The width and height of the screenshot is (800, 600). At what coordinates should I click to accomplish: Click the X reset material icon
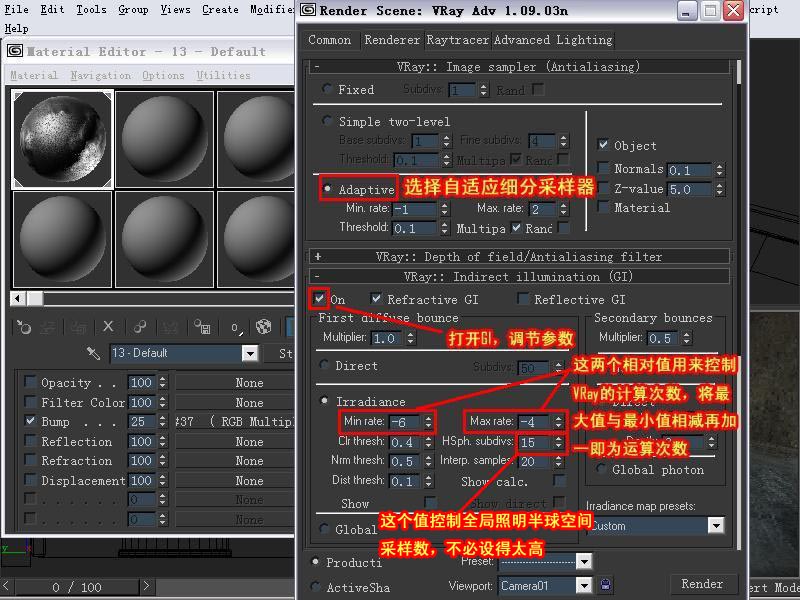(108, 327)
